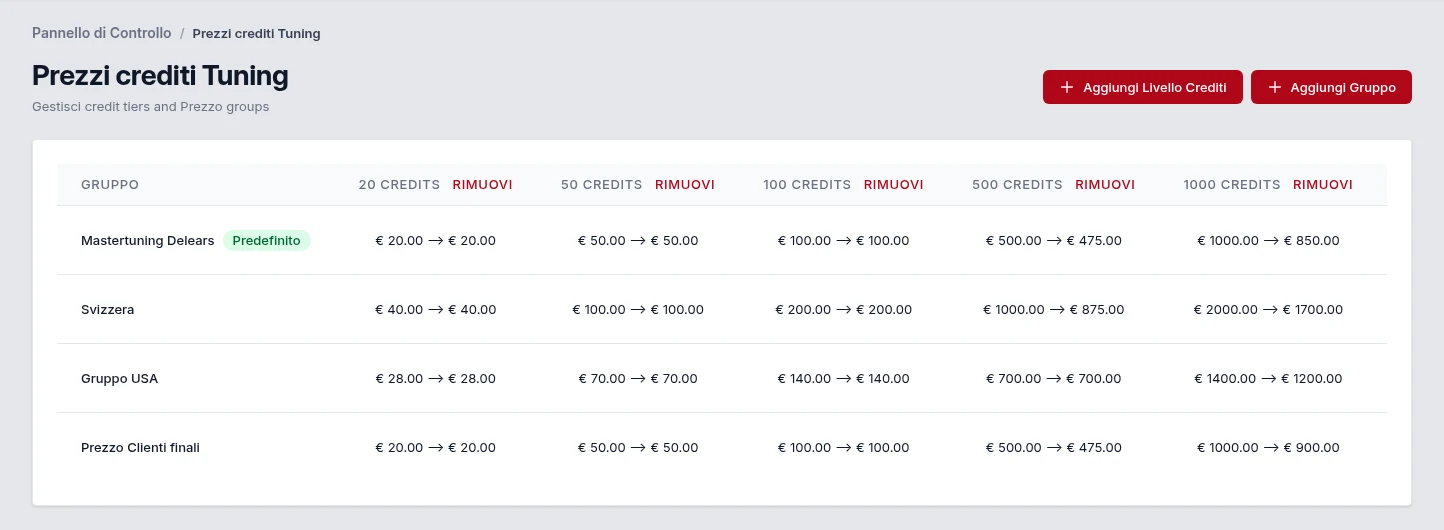Click the € 1000.00 → € 900.00 cell

(1268, 448)
